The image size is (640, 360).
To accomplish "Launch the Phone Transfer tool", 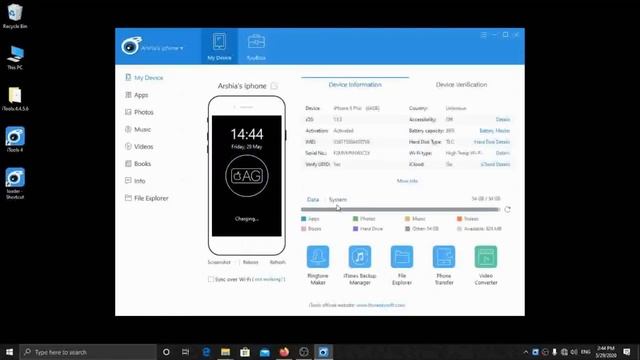I will click(x=444, y=265).
